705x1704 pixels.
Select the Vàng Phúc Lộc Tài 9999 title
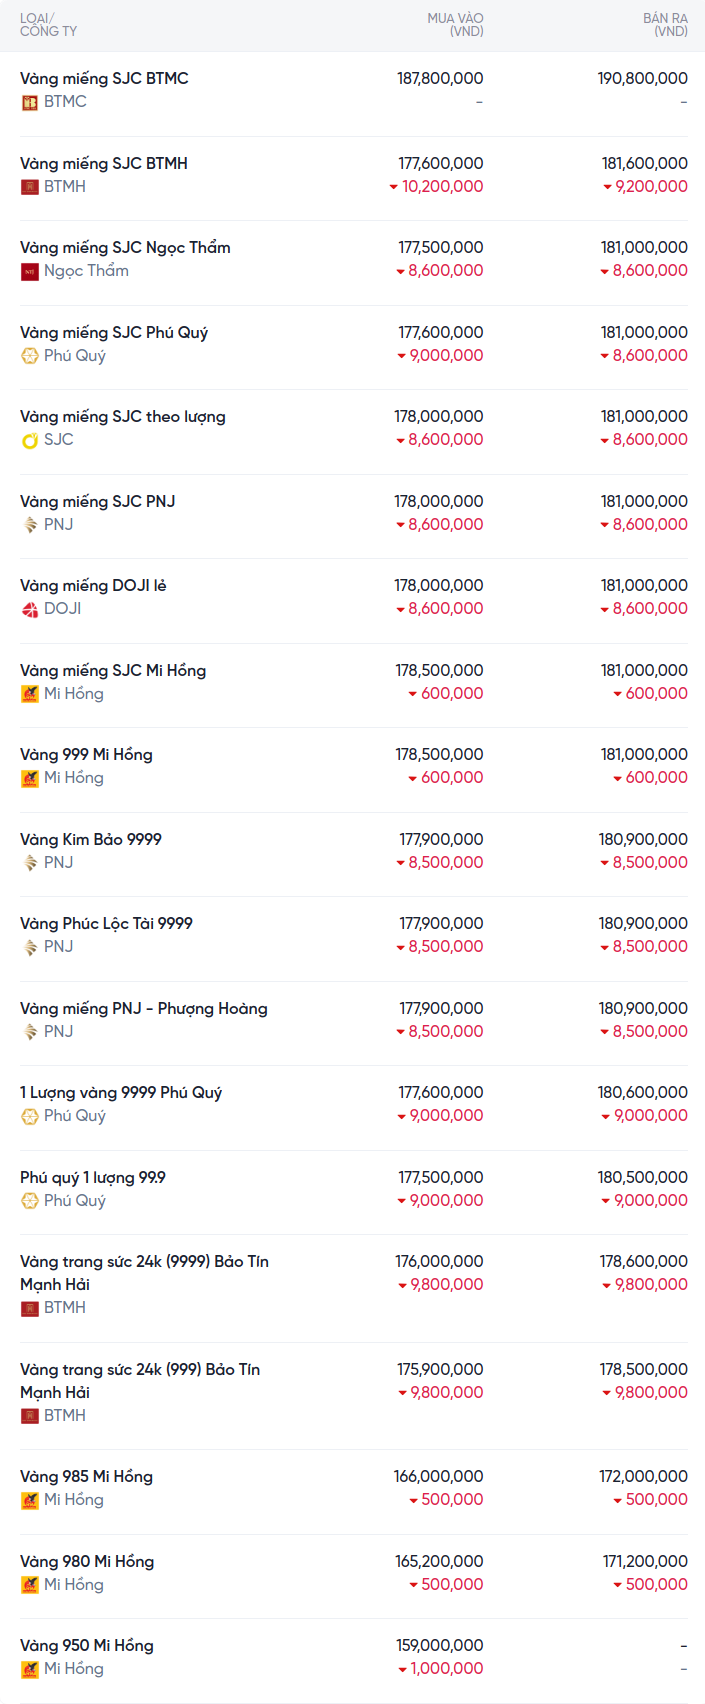(106, 923)
